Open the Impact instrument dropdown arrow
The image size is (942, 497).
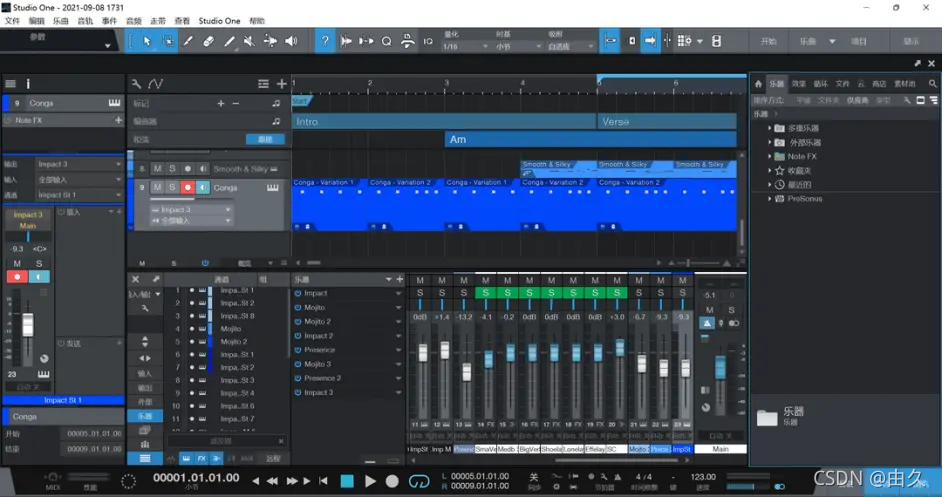point(398,293)
